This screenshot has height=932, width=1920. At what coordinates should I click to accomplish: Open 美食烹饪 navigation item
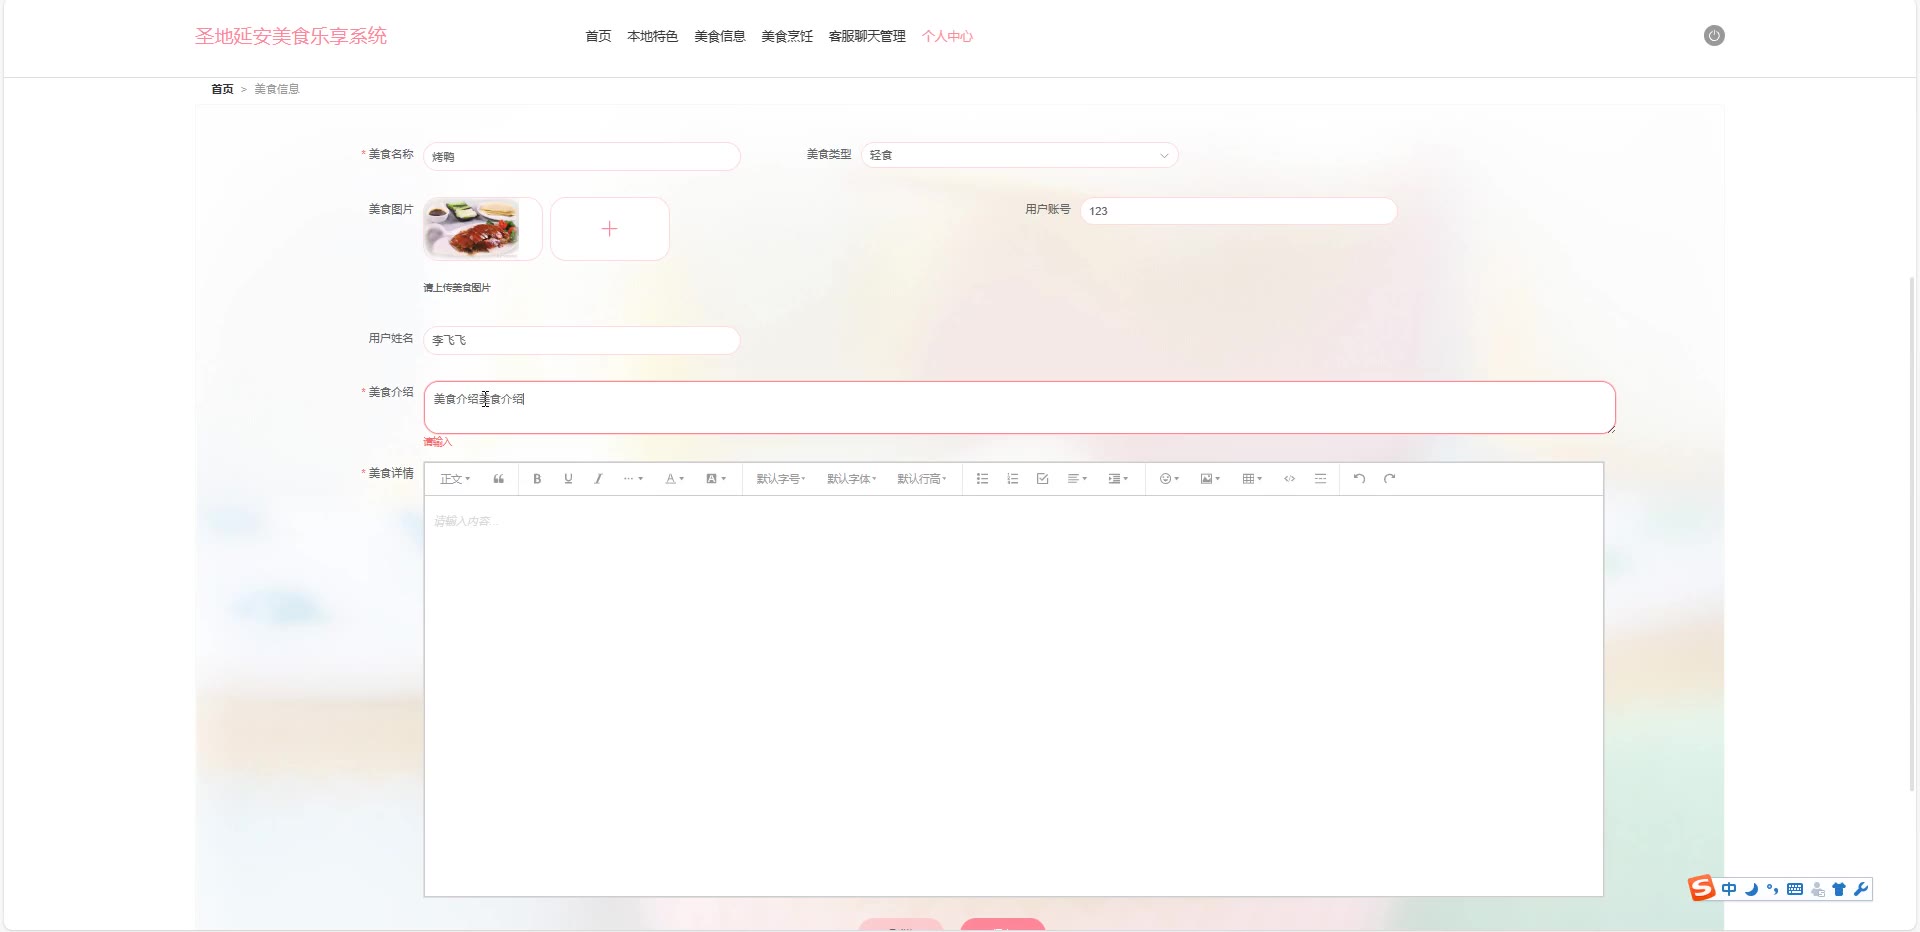tap(787, 36)
